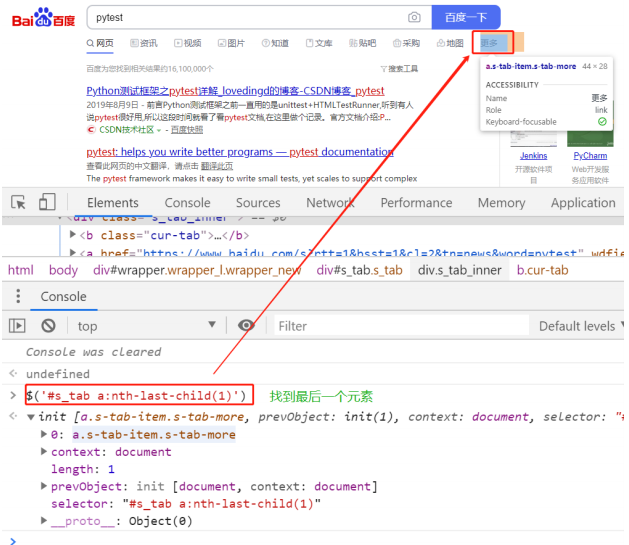
Task: Open DevTools Performance tab
Action: (416, 203)
